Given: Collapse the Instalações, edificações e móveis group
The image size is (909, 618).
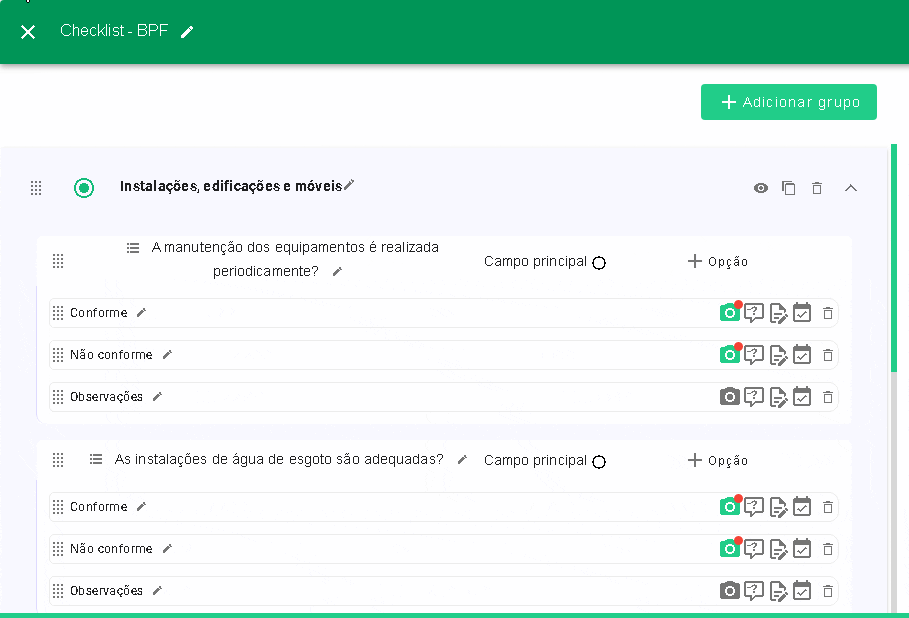Looking at the screenshot, I should (851, 188).
